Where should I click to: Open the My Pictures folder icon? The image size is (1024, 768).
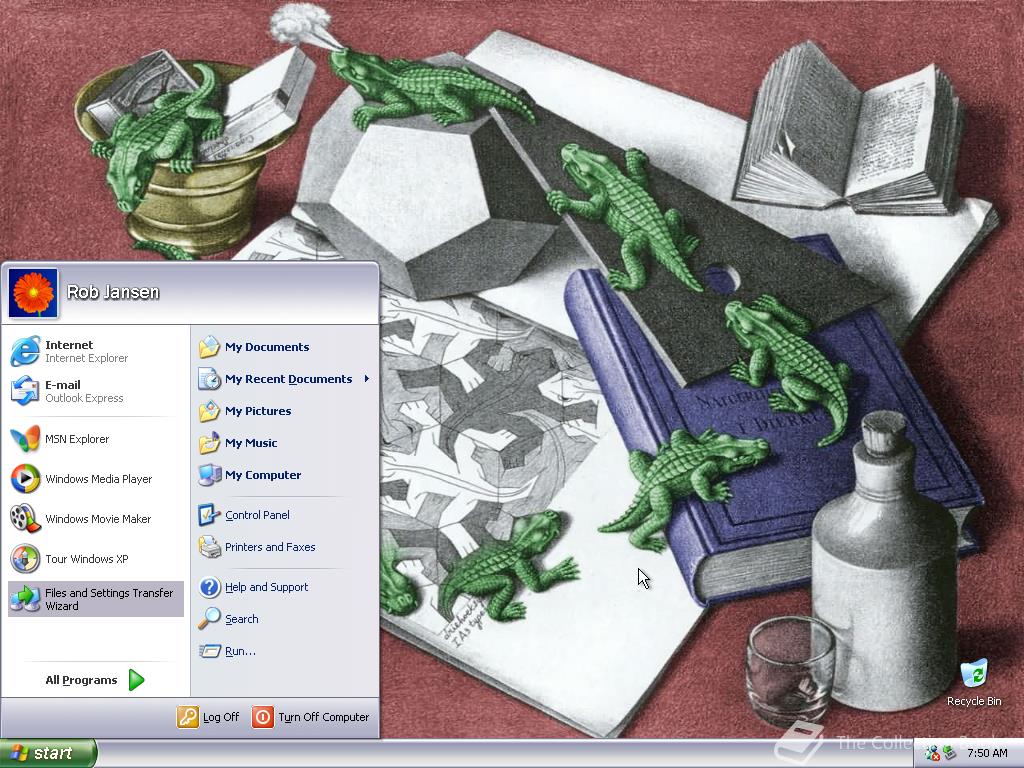pyautogui.click(x=210, y=411)
